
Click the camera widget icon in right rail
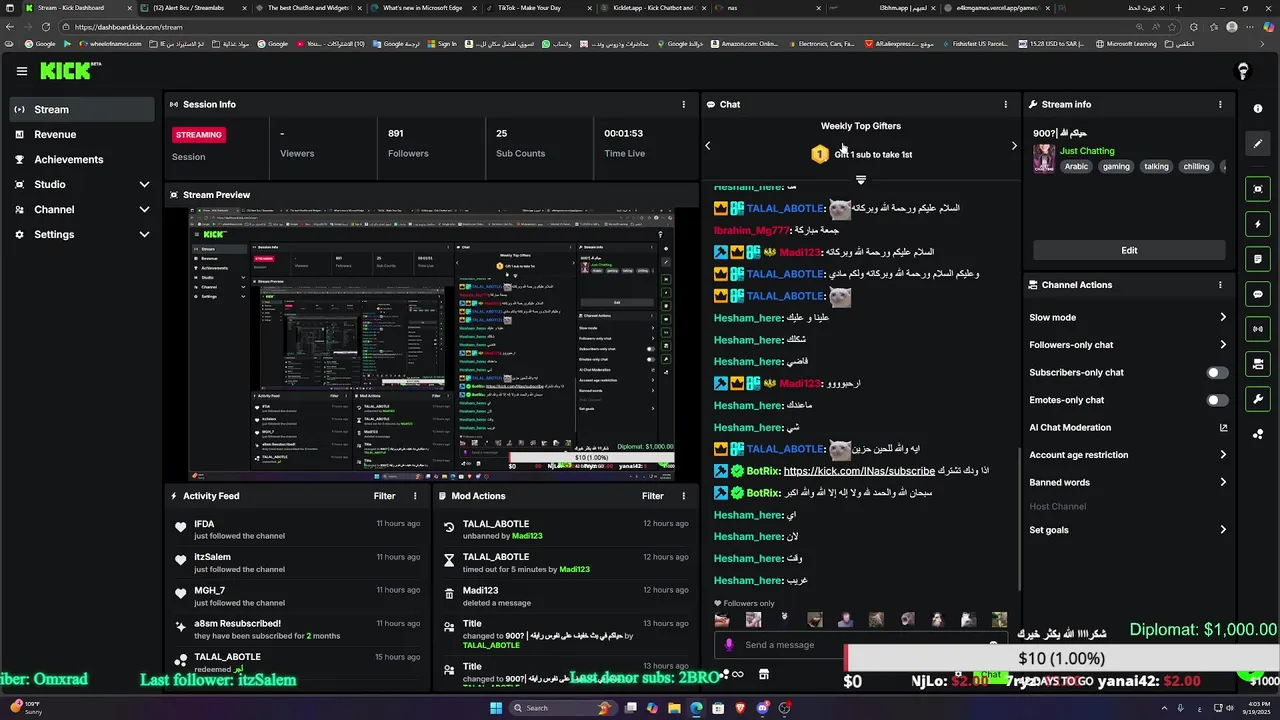[1258, 364]
